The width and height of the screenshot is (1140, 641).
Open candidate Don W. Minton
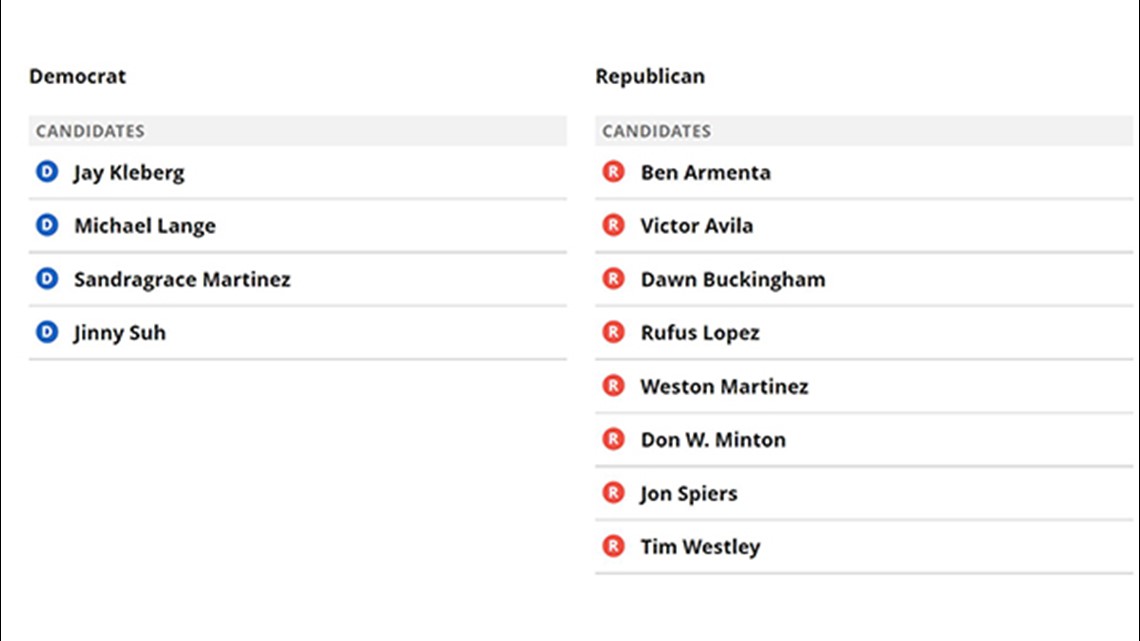pyautogui.click(x=712, y=440)
